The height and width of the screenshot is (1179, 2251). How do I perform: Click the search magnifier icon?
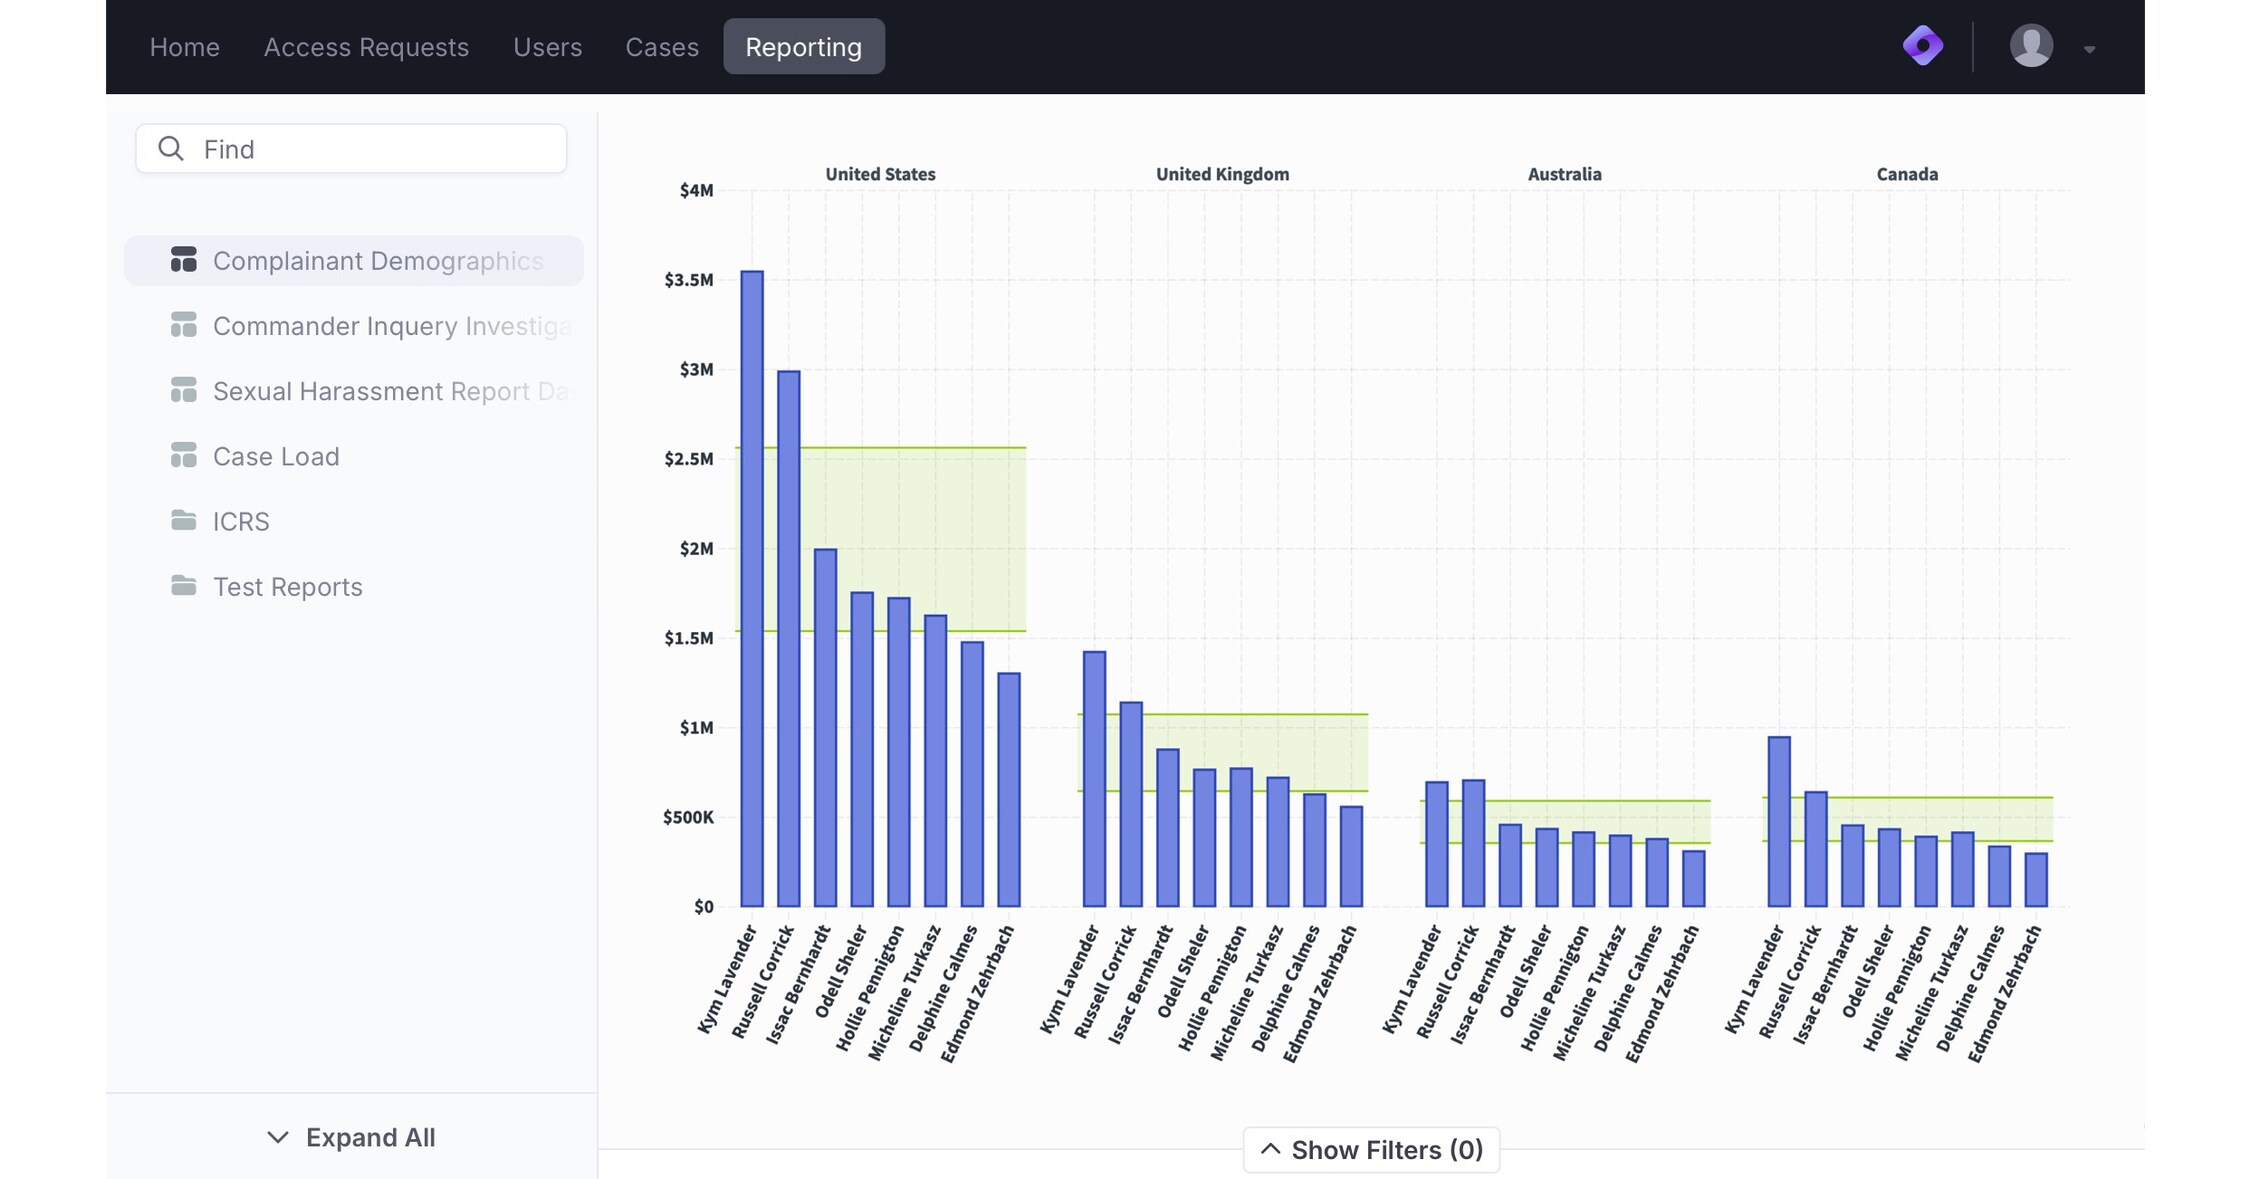pyautogui.click(x=171, y=149)
